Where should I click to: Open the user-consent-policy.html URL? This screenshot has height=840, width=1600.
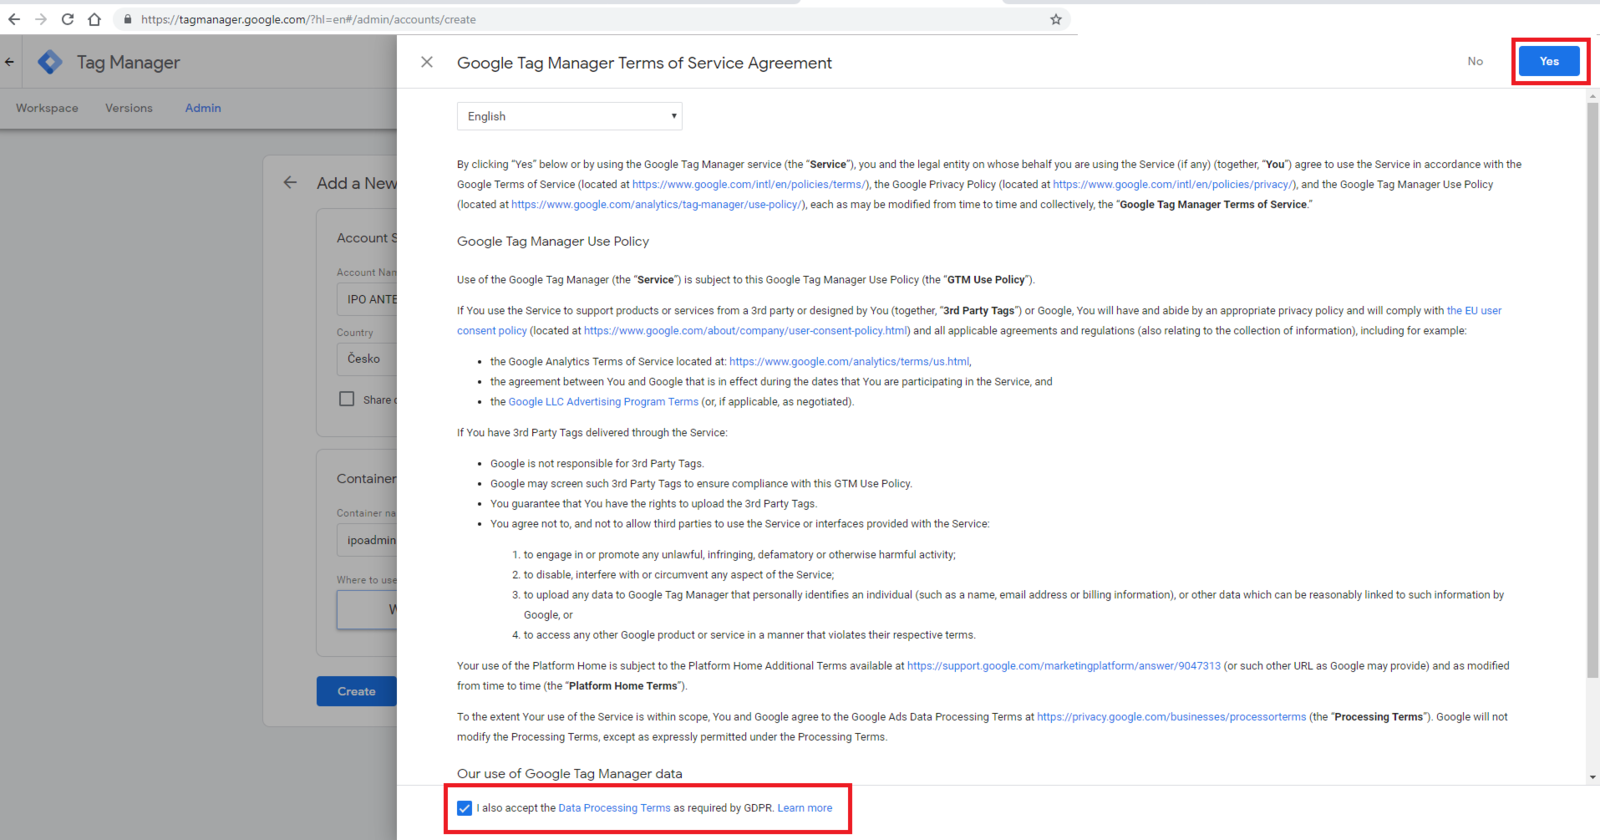click(x=746, y=331)
